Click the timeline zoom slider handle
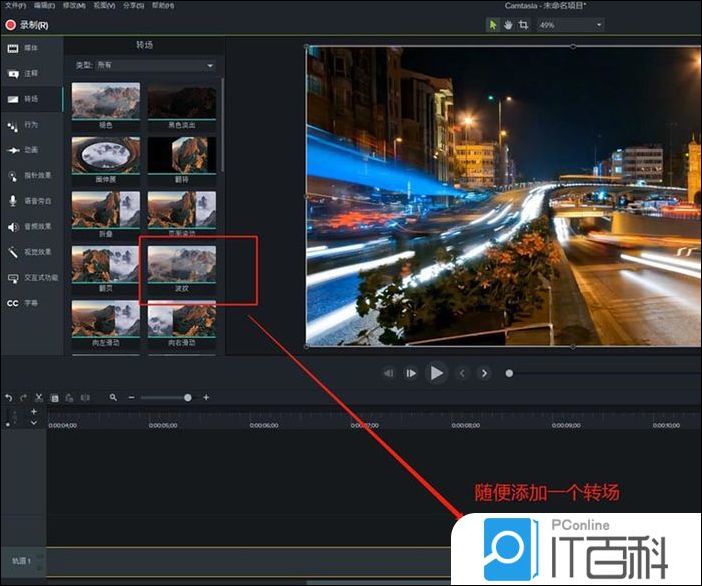The height and width of the screenshot is (586, 702). click(x=188, y=398)
